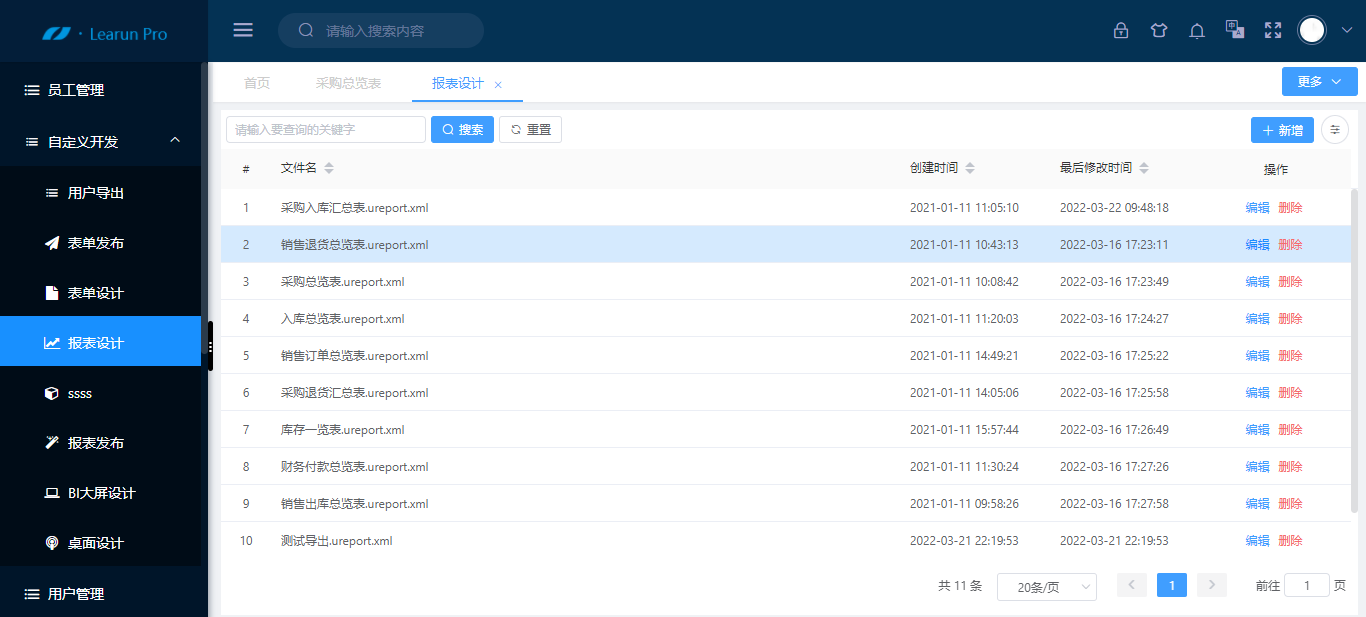Image resolution: width=1366 pixels, height=617 pixels.
Task: Click the table vertical scrollbar
Action: click(1355, 350)
